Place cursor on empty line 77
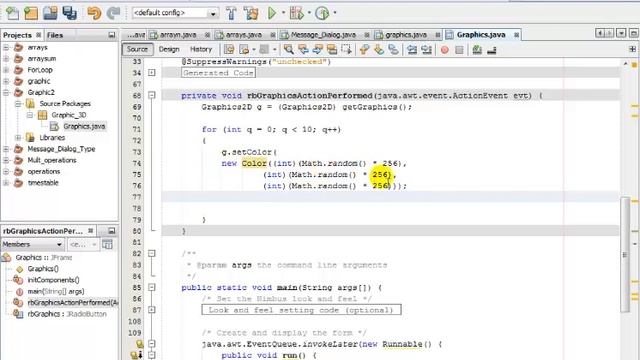The height and width of the screenshot is (360, 640). [x=390, y=197]
